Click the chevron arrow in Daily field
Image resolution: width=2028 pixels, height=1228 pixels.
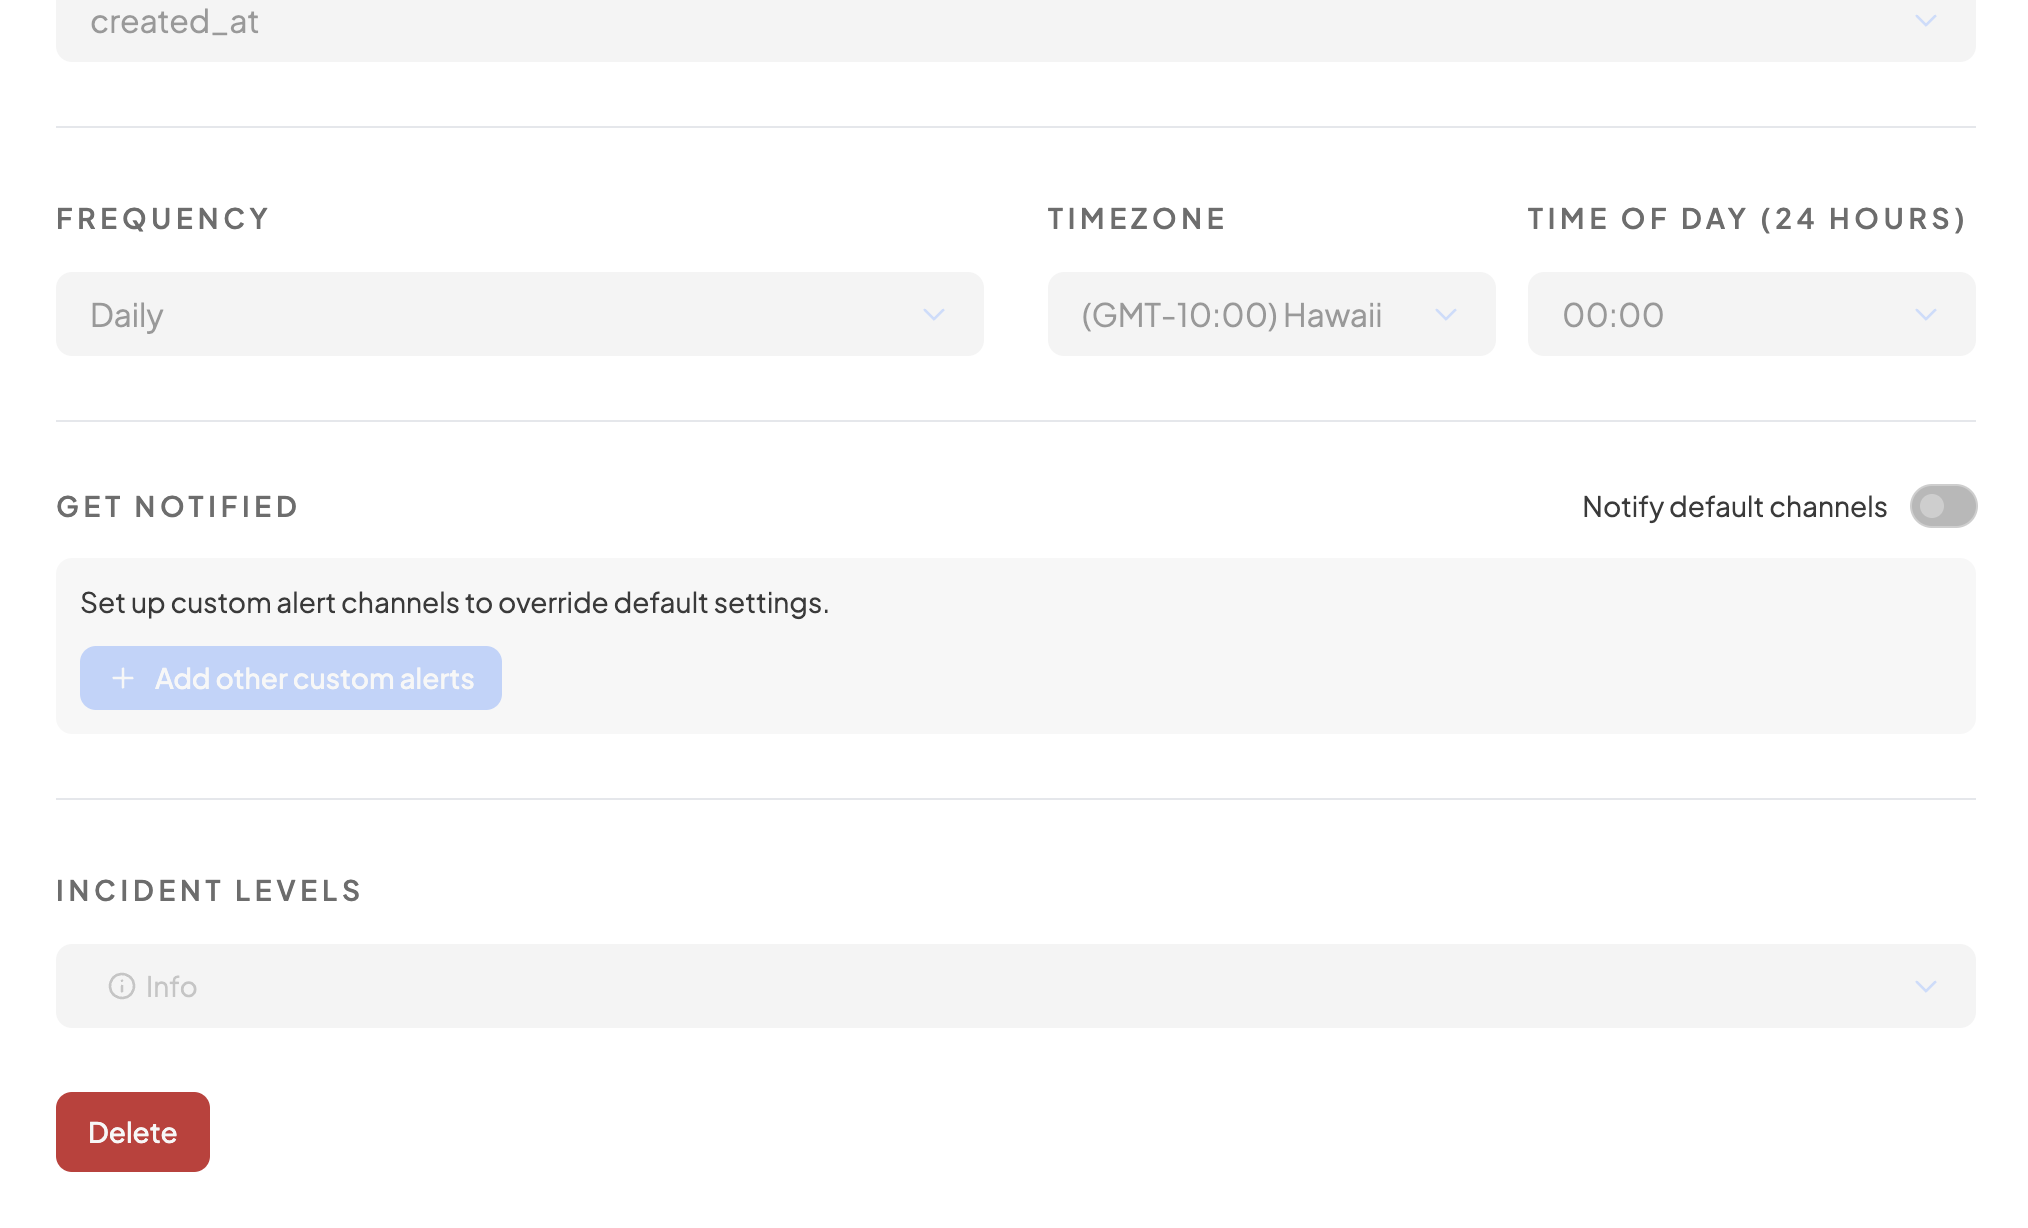(933, 315)
